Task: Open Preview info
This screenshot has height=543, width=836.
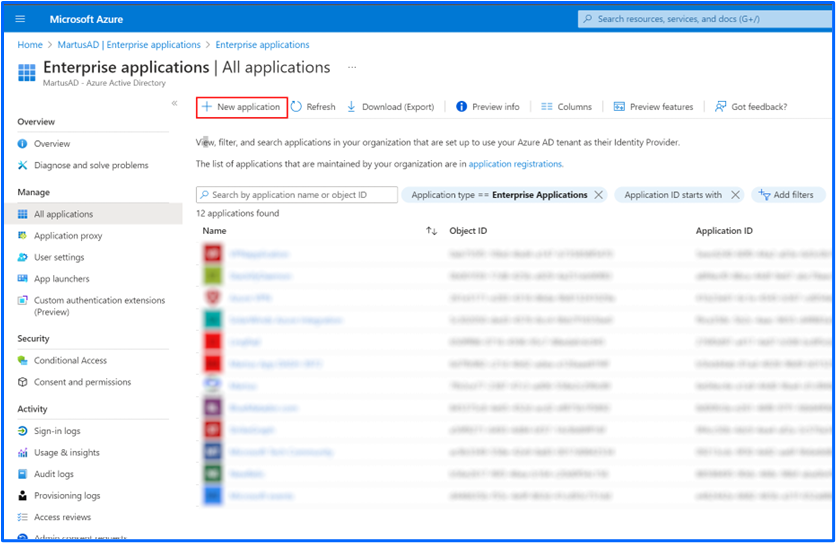Action: coord(488,107)
